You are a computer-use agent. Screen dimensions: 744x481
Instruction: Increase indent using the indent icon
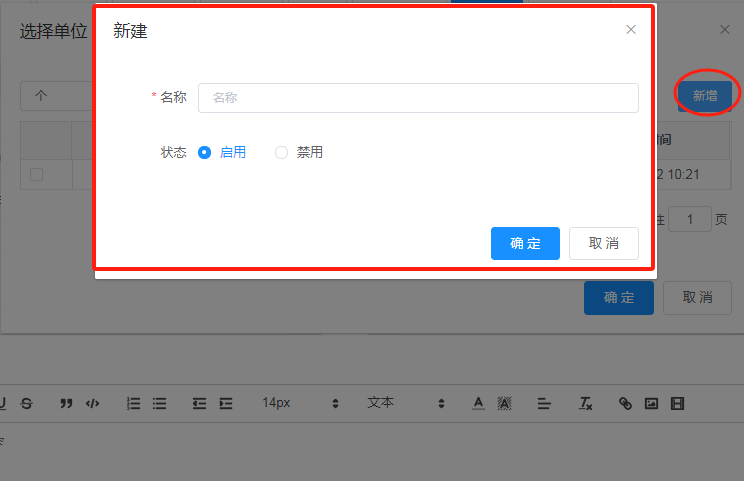pos(226,403)
